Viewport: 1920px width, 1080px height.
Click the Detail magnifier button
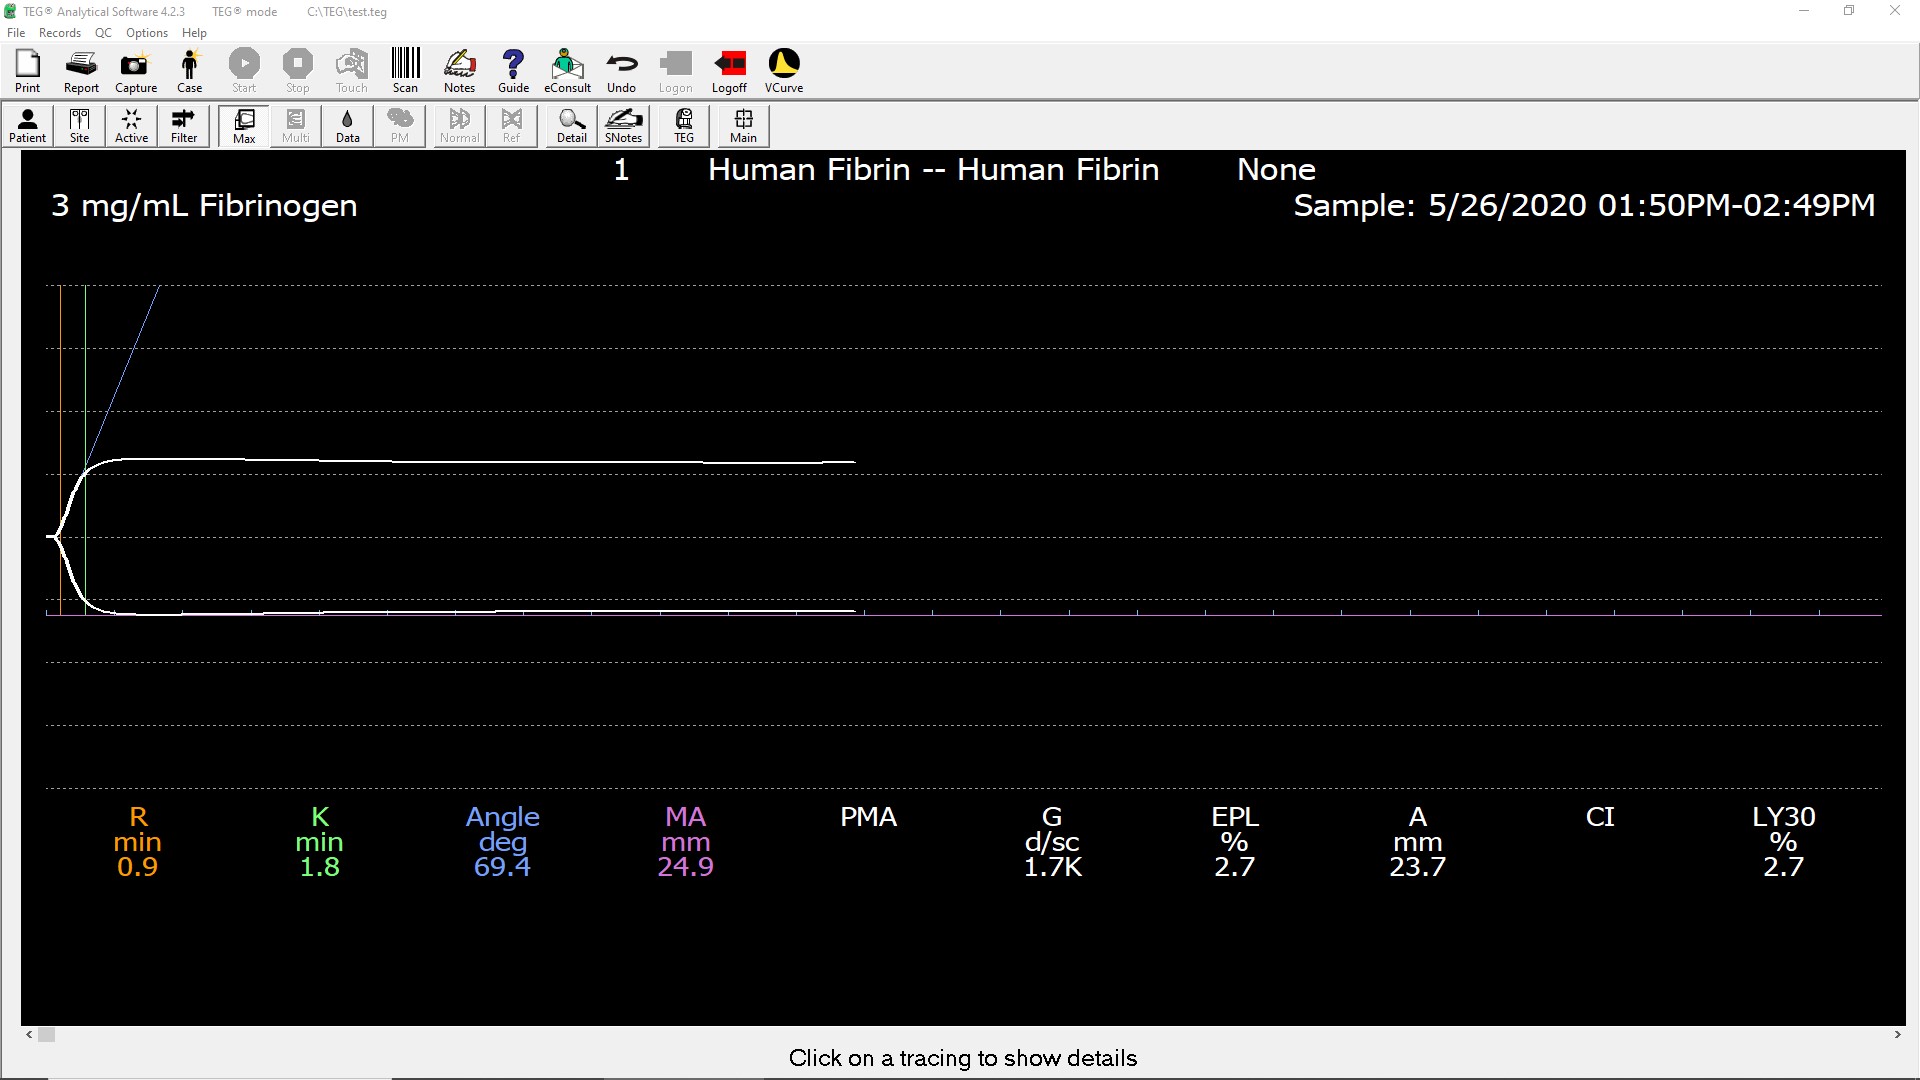[x=571, y=126]
